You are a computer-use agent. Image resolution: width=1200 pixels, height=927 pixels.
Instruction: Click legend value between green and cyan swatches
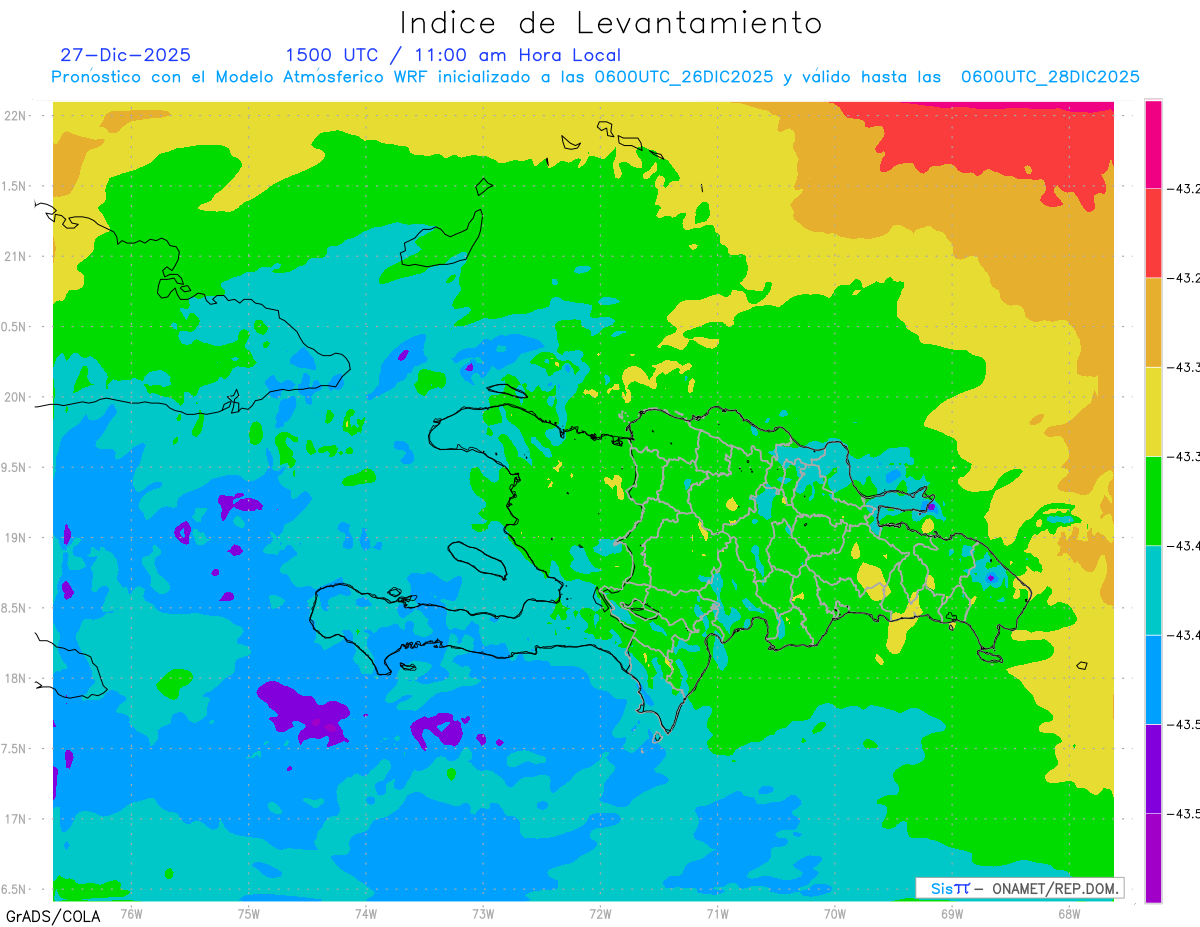pos(1184,545)
